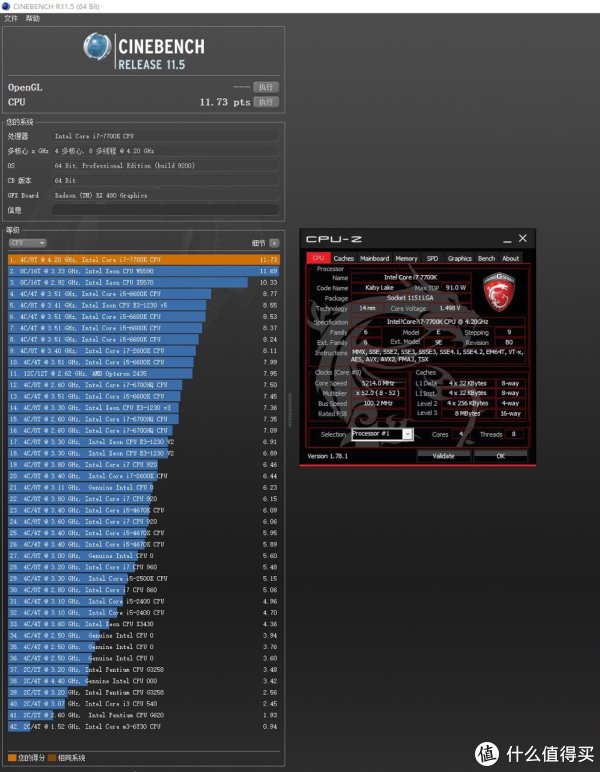Minimize the CPU-Z window
Image resolution: width=600 pixels, height=772 pixels.
507,240
